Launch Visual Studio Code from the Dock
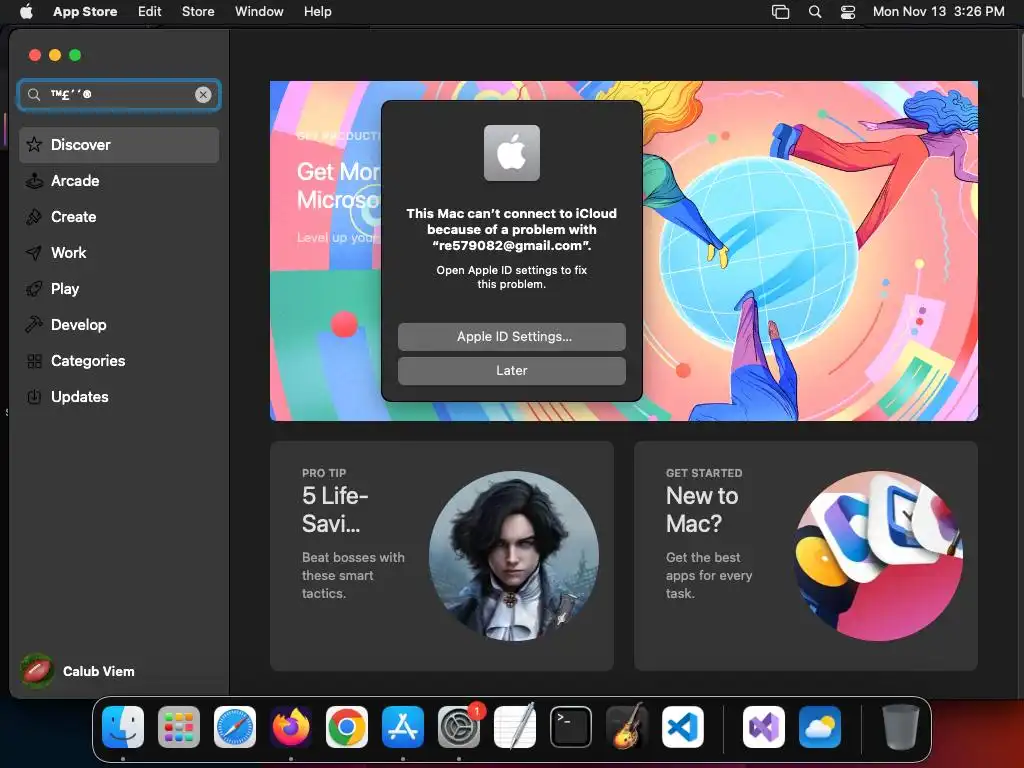The height and width of the screenshot is (768, 1024). pos(682,726)
